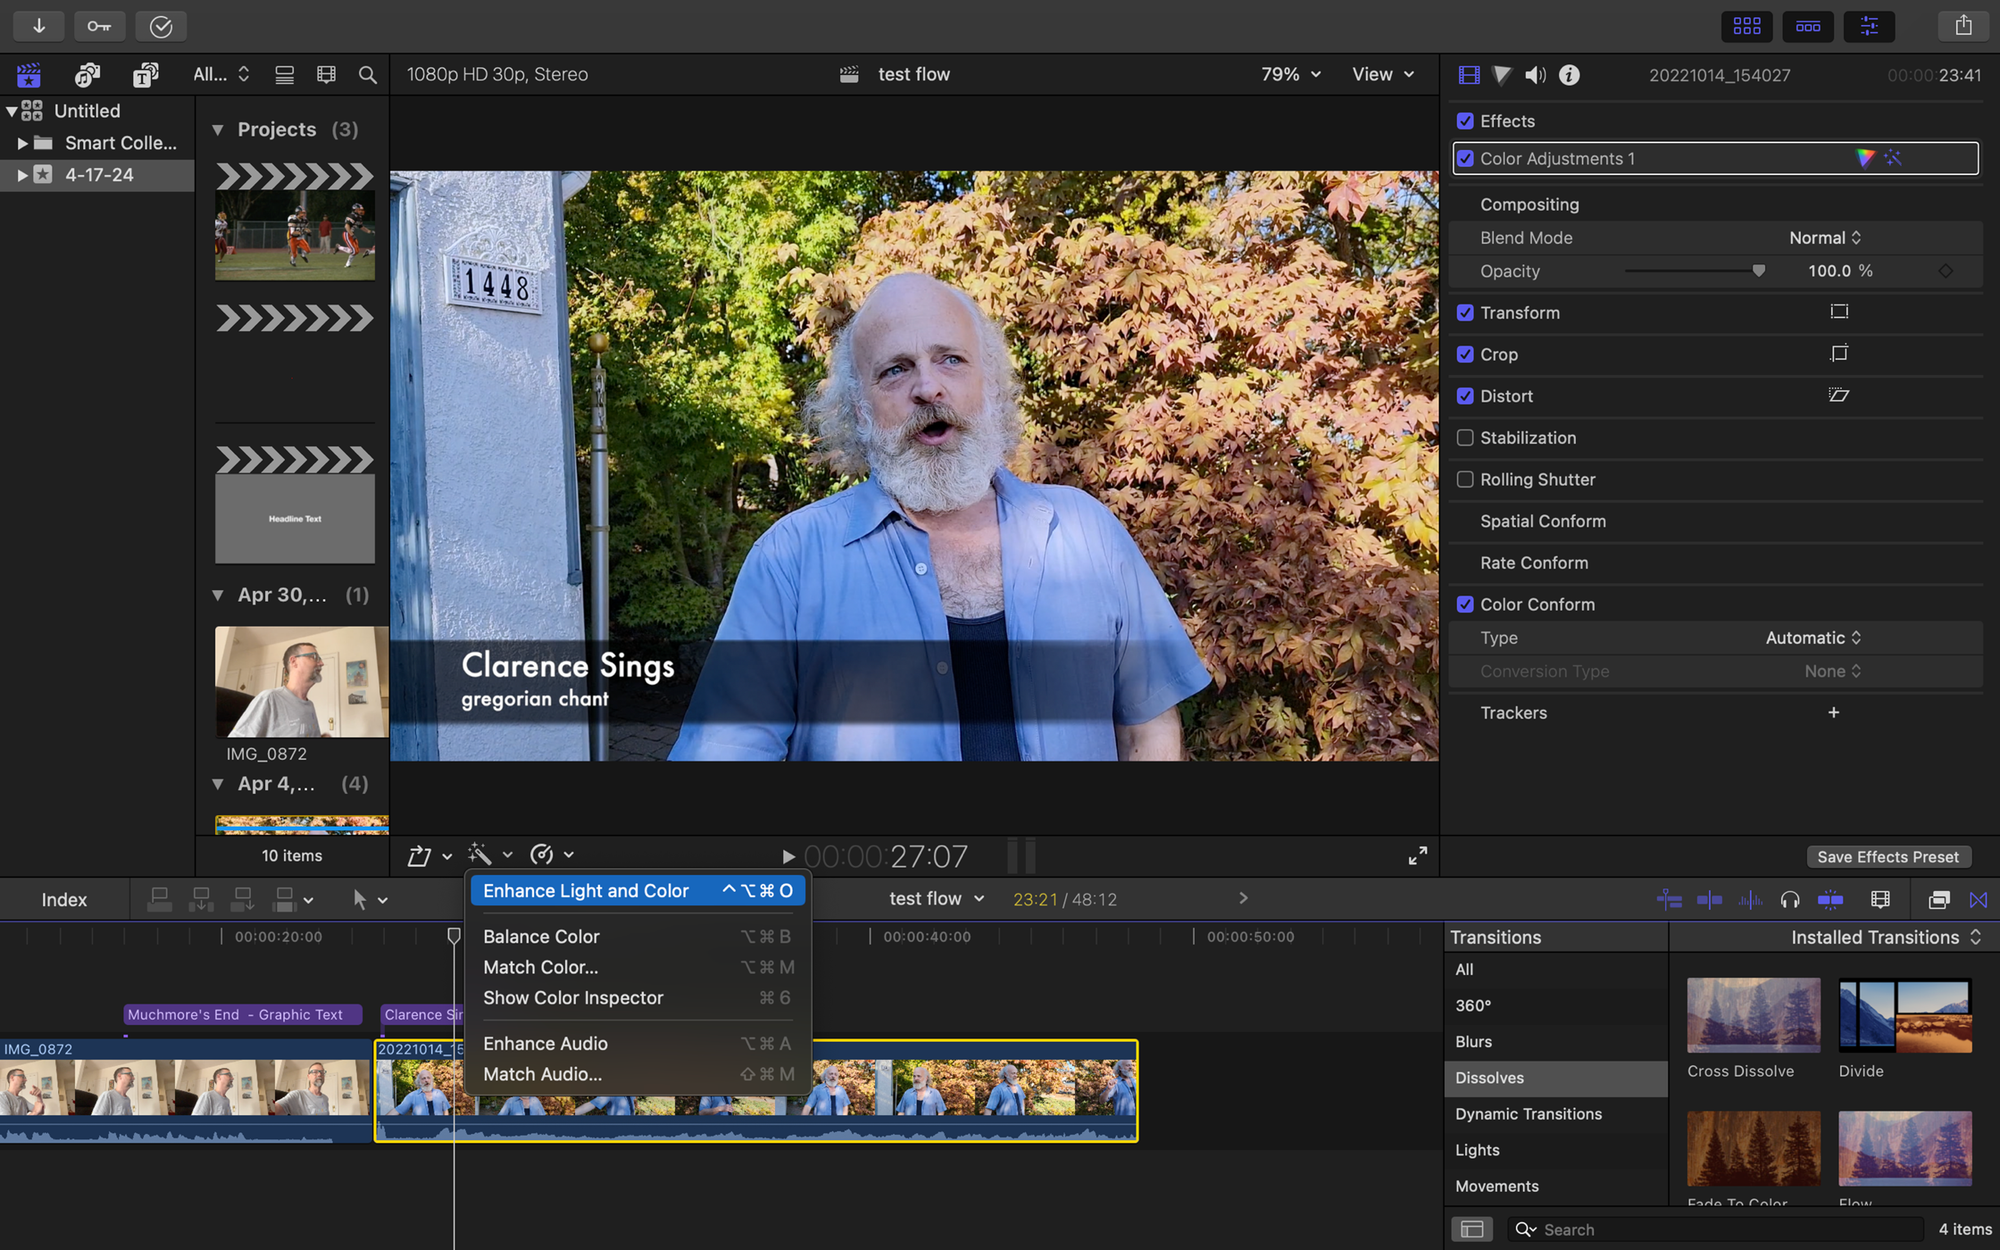Select the Photos and Audio sidebar icon

tap(87, 75)
